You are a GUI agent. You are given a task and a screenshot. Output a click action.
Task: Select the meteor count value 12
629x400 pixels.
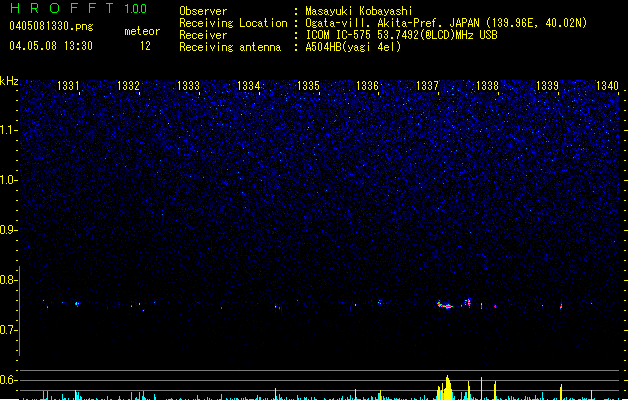tap(145, 46)
